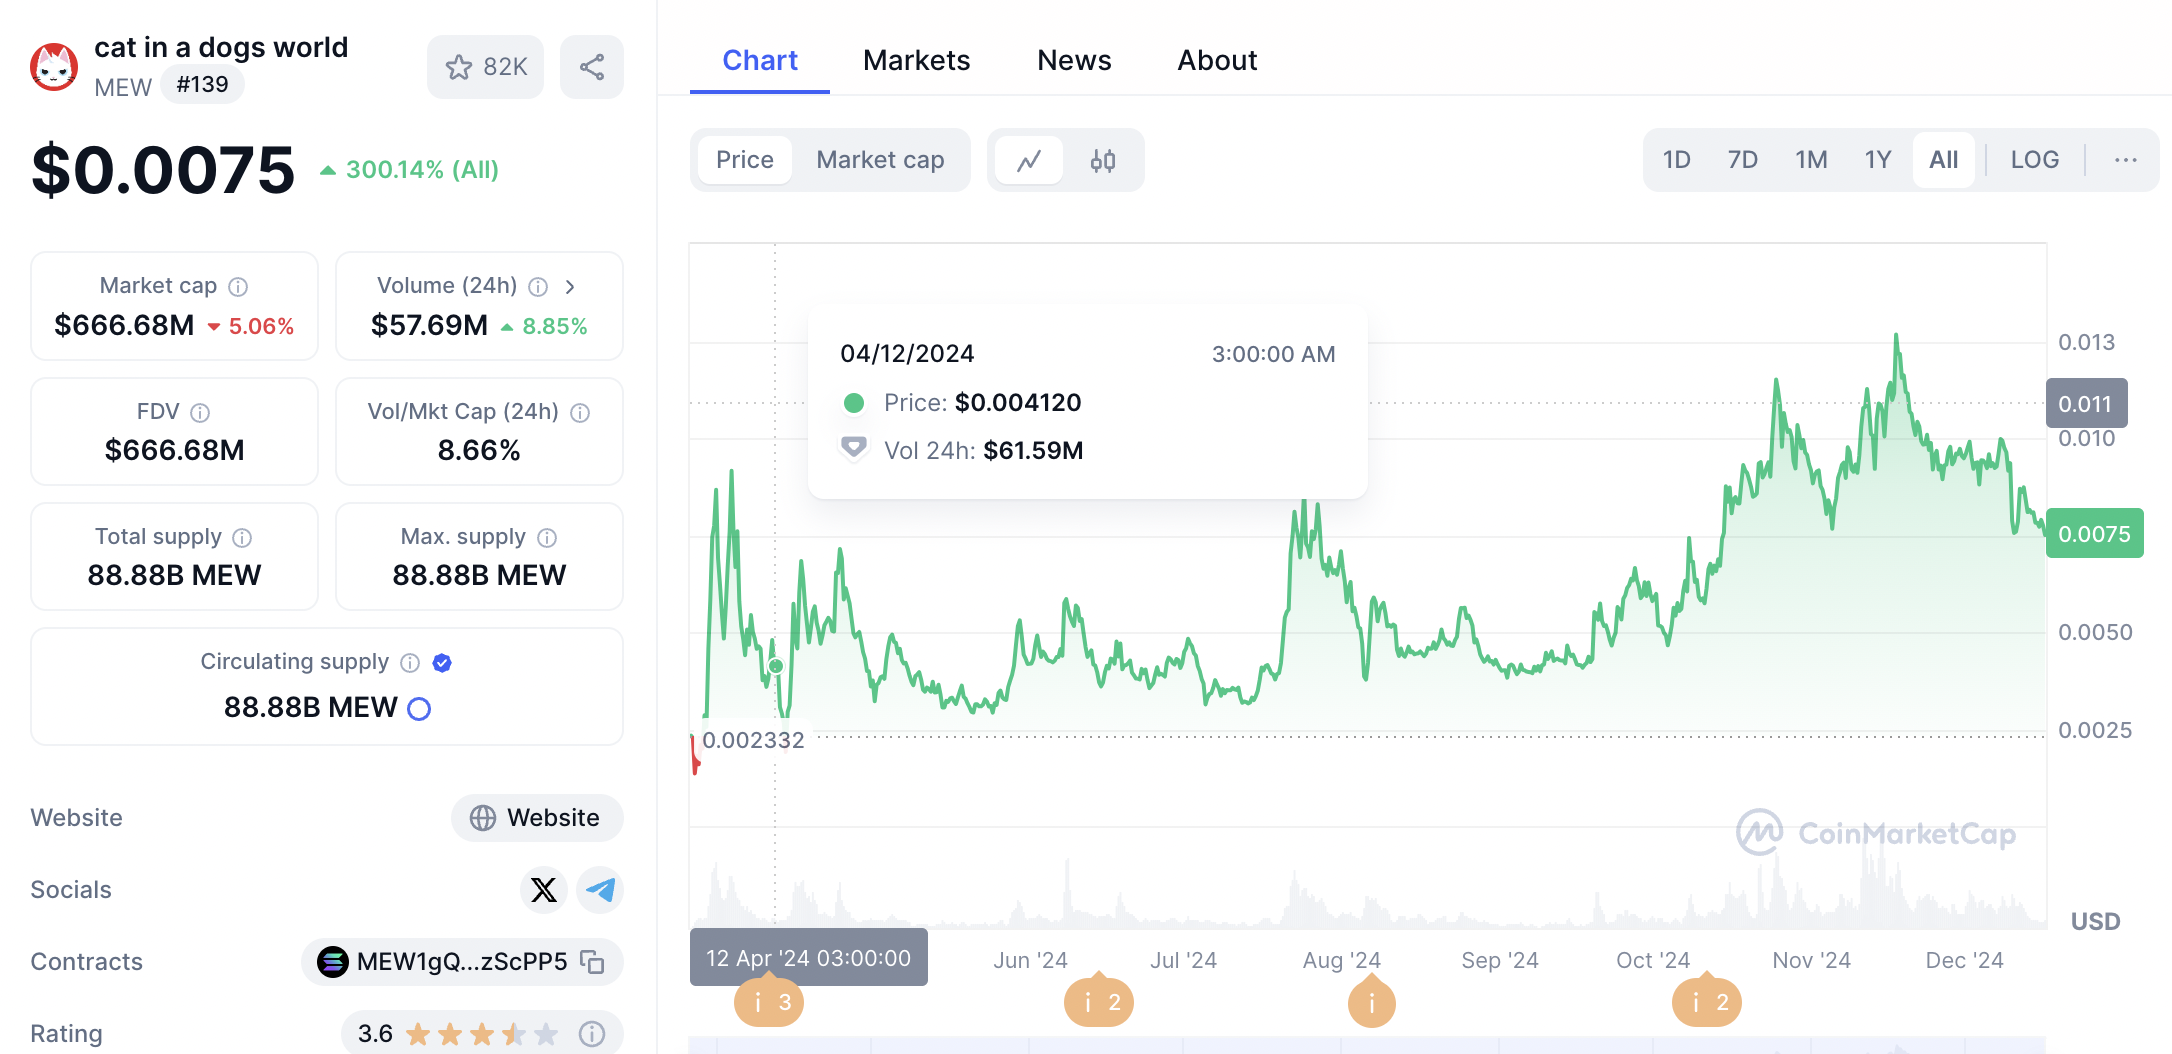Switch to candlestick chart icon
Viewport: 2172px width, 1054px height.
pos(1103,160)
